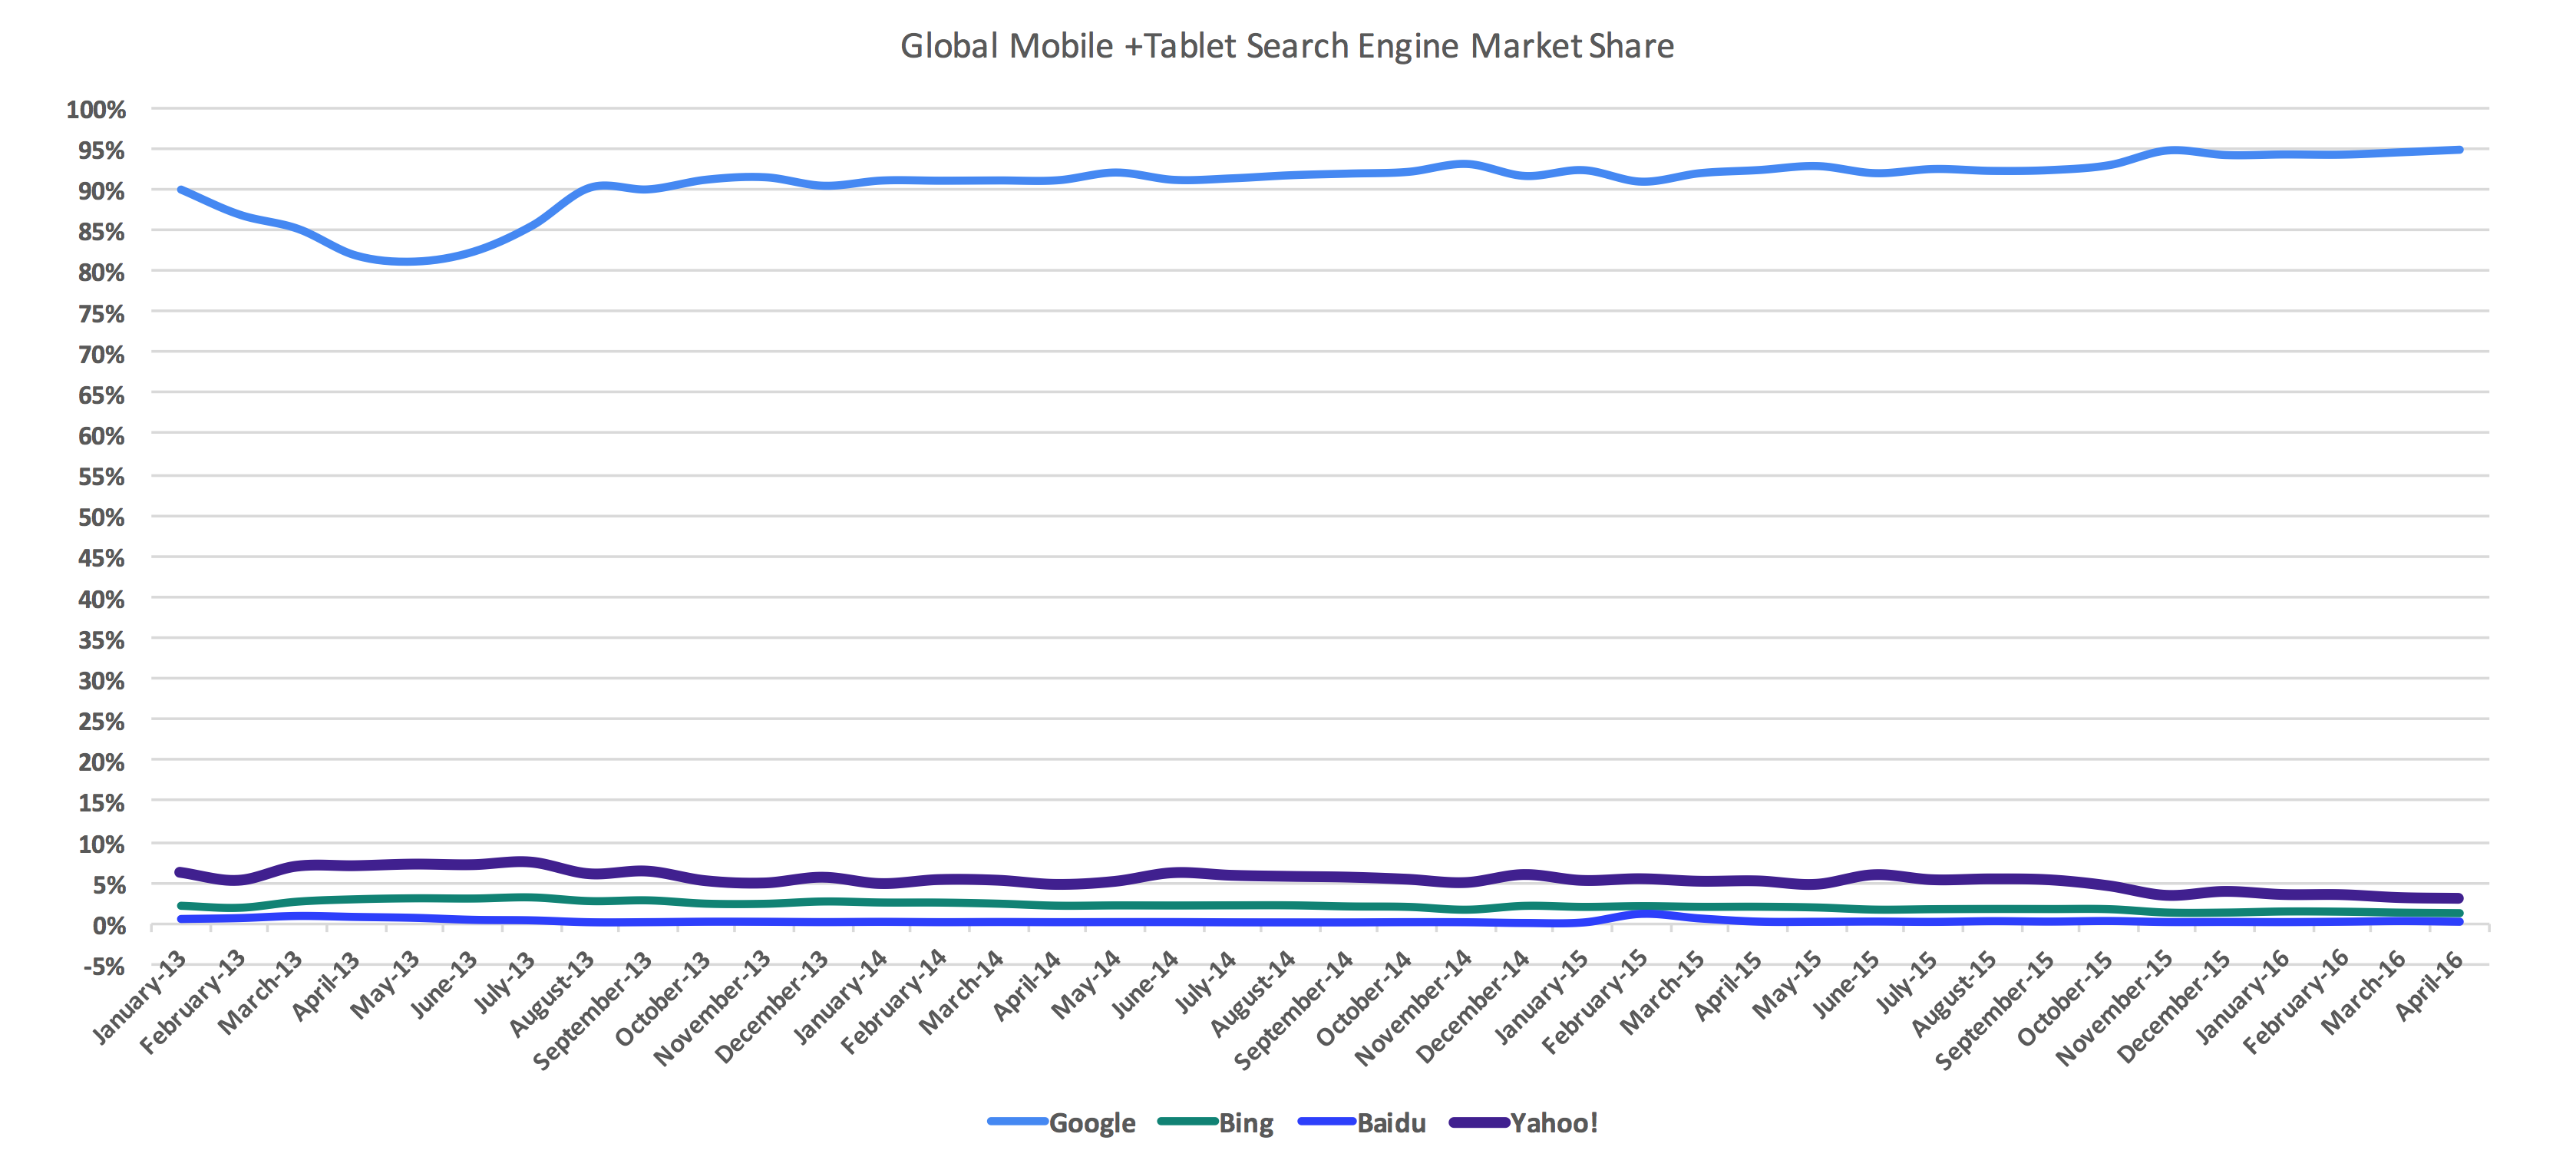Click the March-14 x-axis label

coord(962,992)
